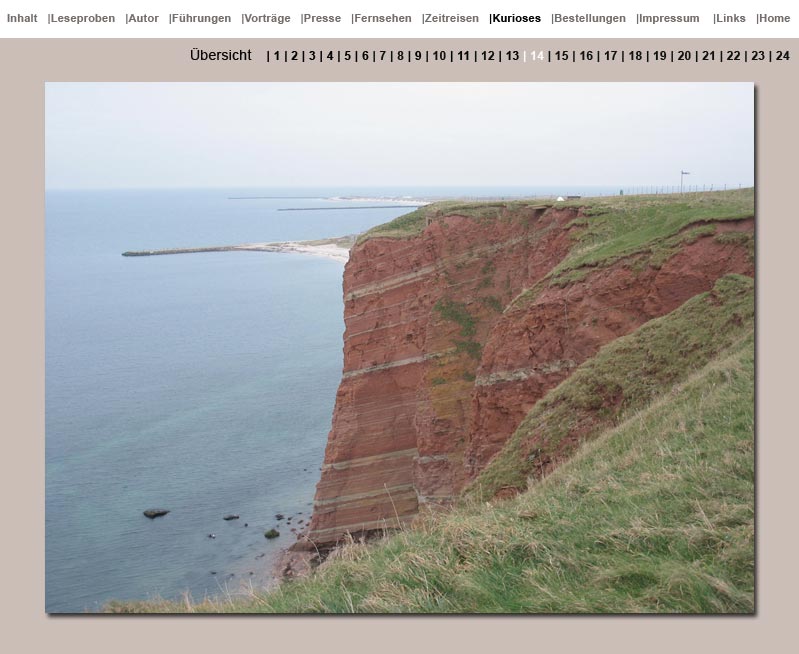Open the Autor page
This screenshot has height=654, width=799.
[143, 18]
